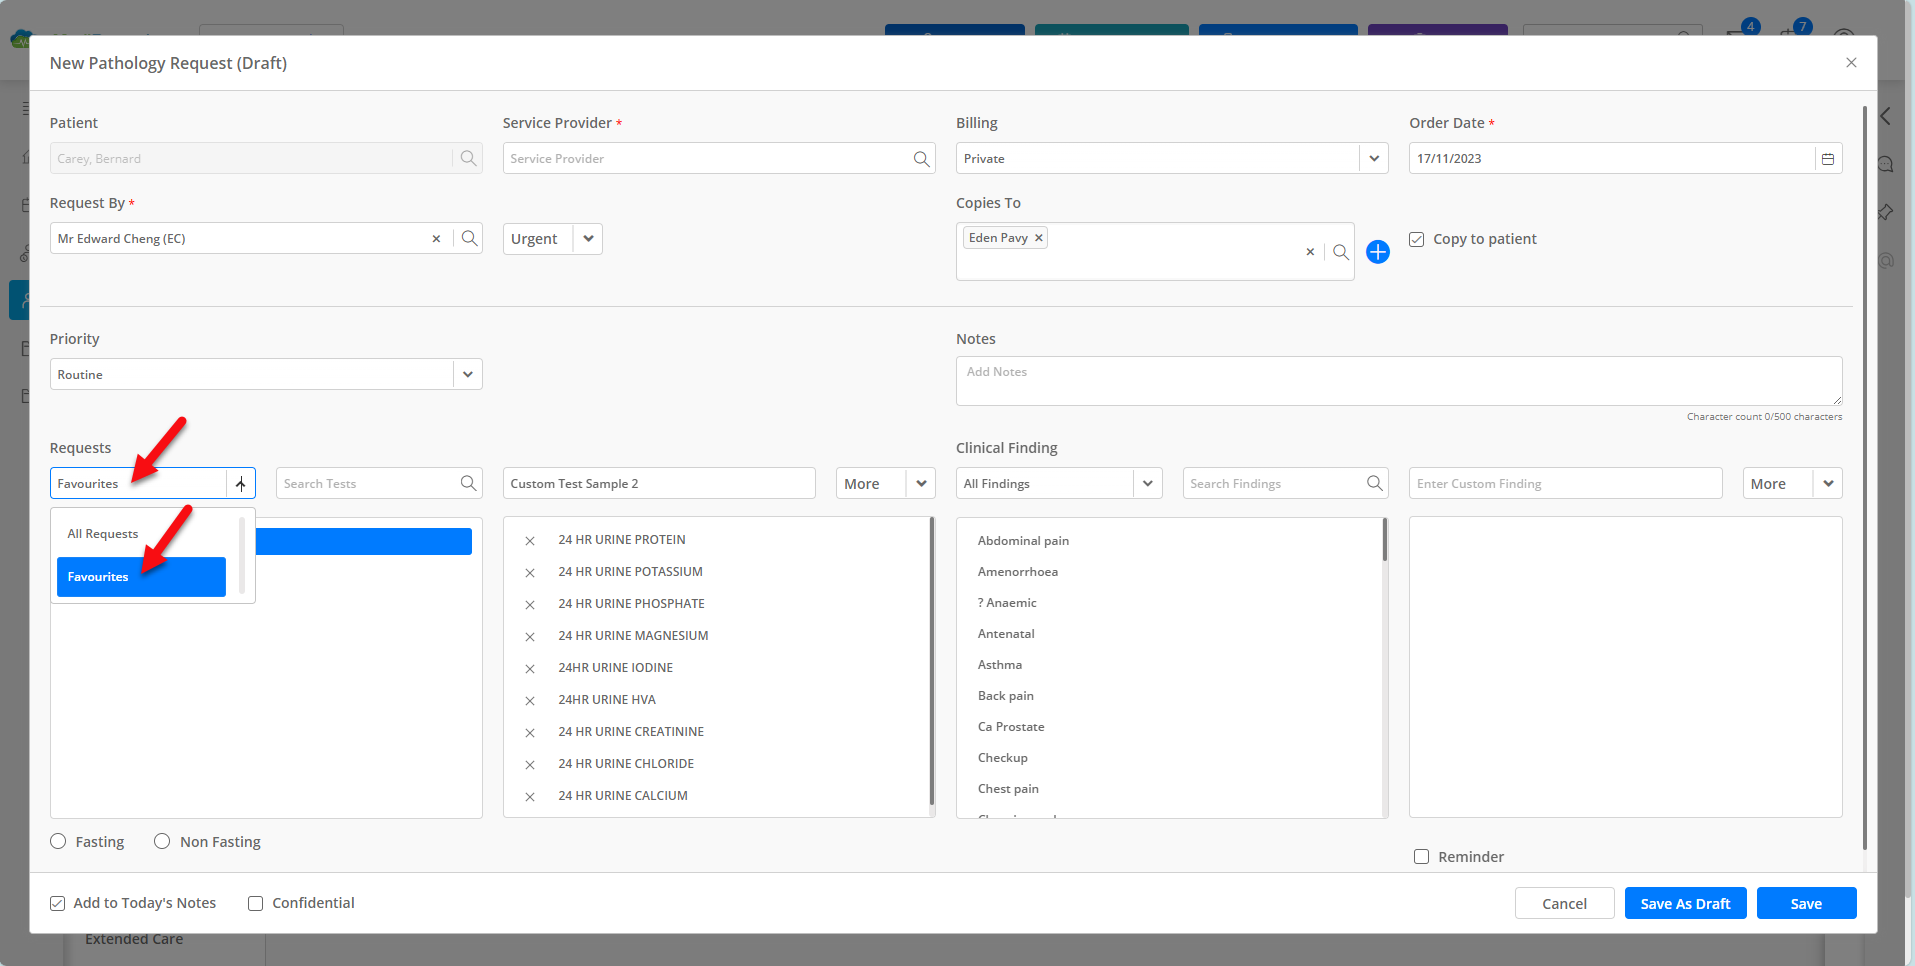Remove 24 HR URINE PROTEIN test
This screenshot has height=966, width=1915.
[530, 541]
